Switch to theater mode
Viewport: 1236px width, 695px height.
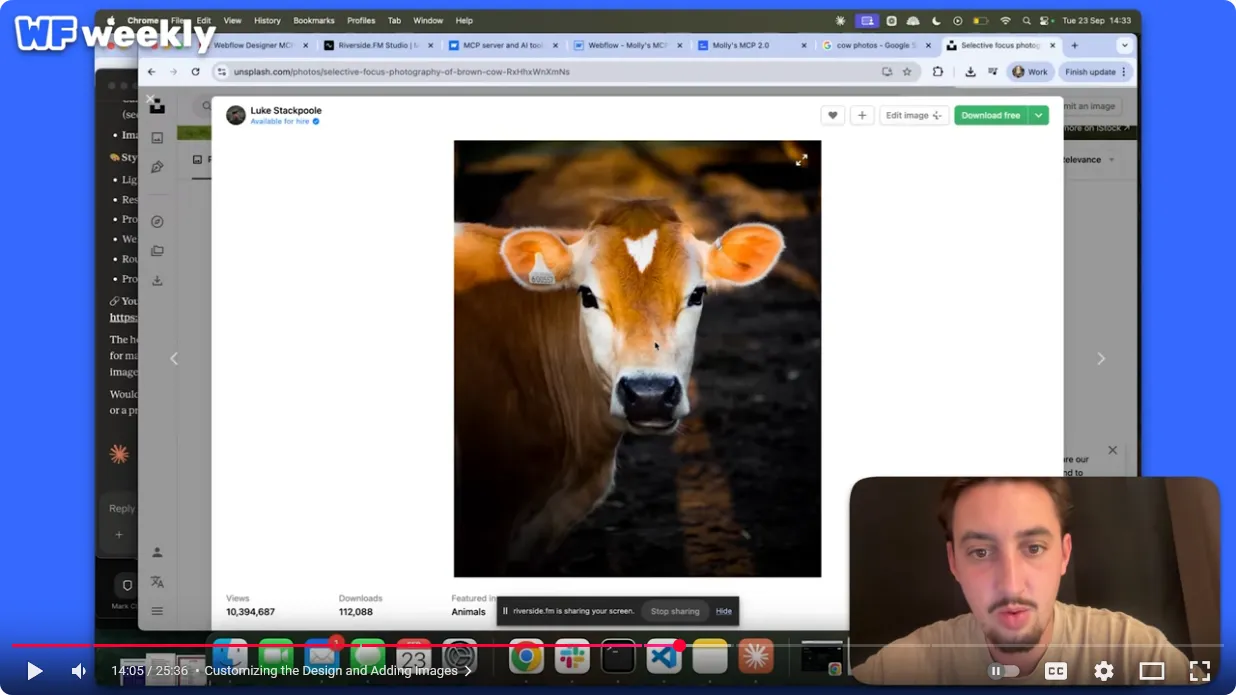click(1152, 671)
